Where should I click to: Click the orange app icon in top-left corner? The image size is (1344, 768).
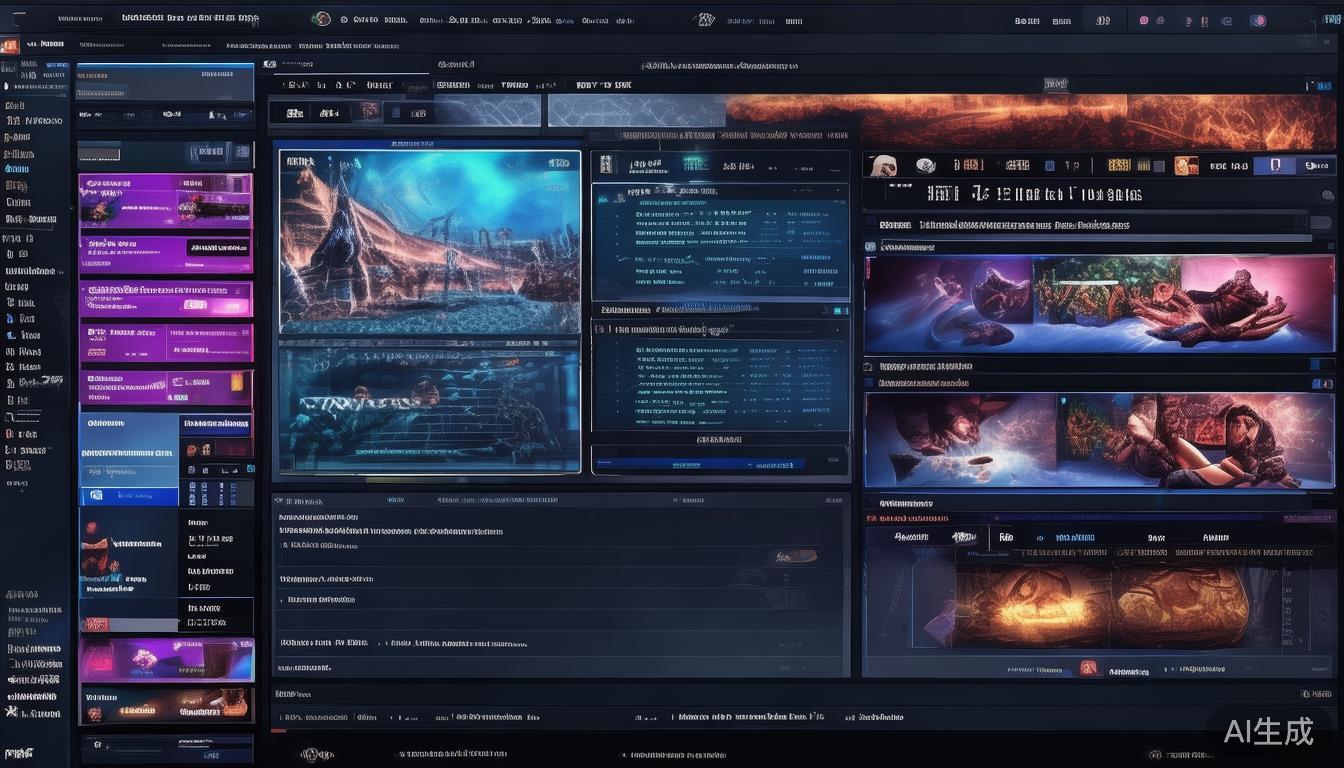(9, 45)
